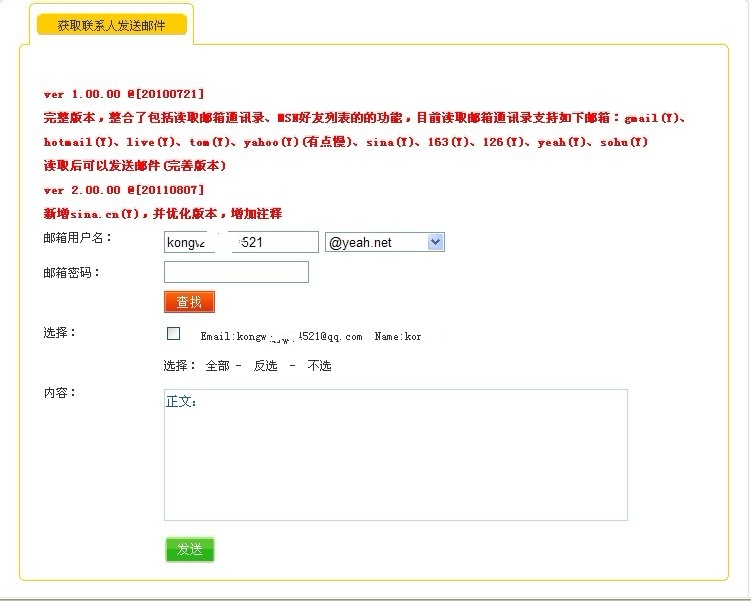Select all contacts with 全部 link
This screenshot has width=751, height=601.
[x=217, y=366]
